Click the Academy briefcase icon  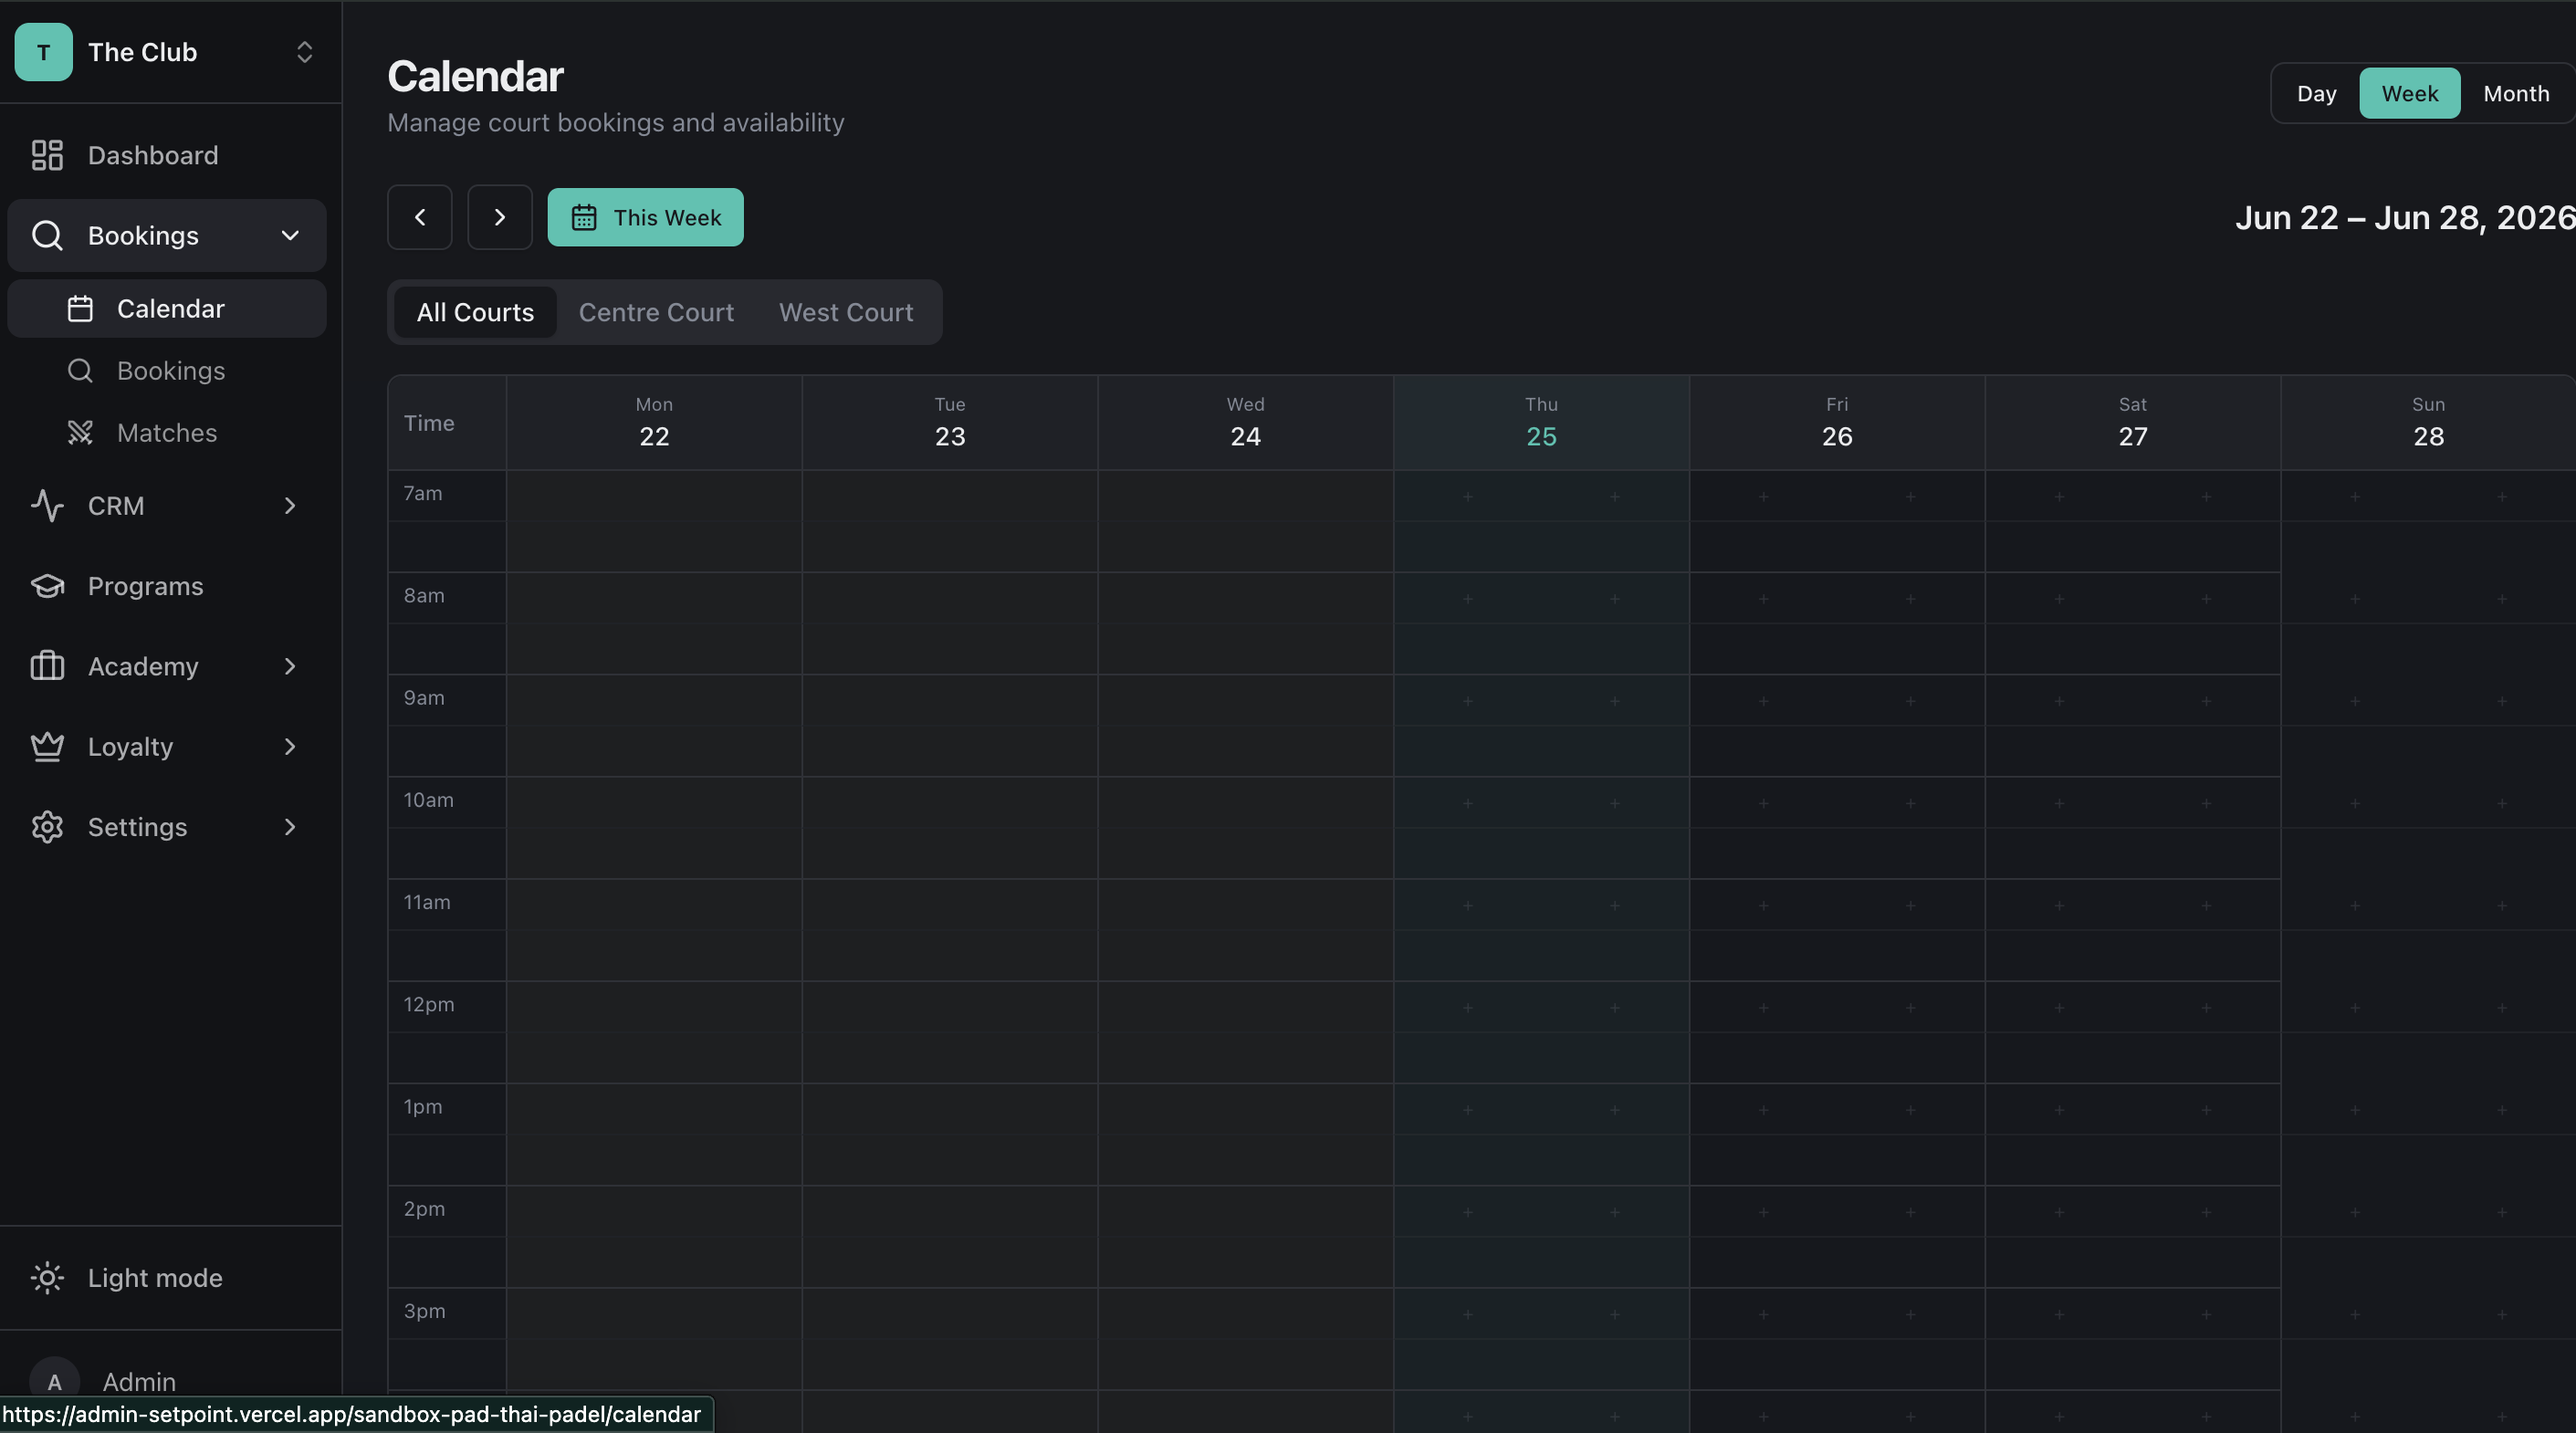[x=47, y=666]
